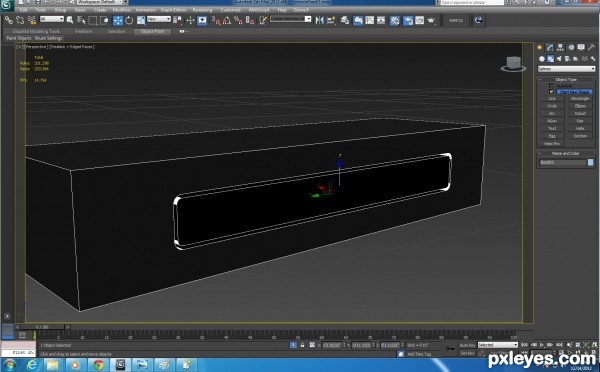Image resolution: width=600 pixels, height=372 pixels.
Task: Open the Select by Name dialog
Action: tap(81, 20)
